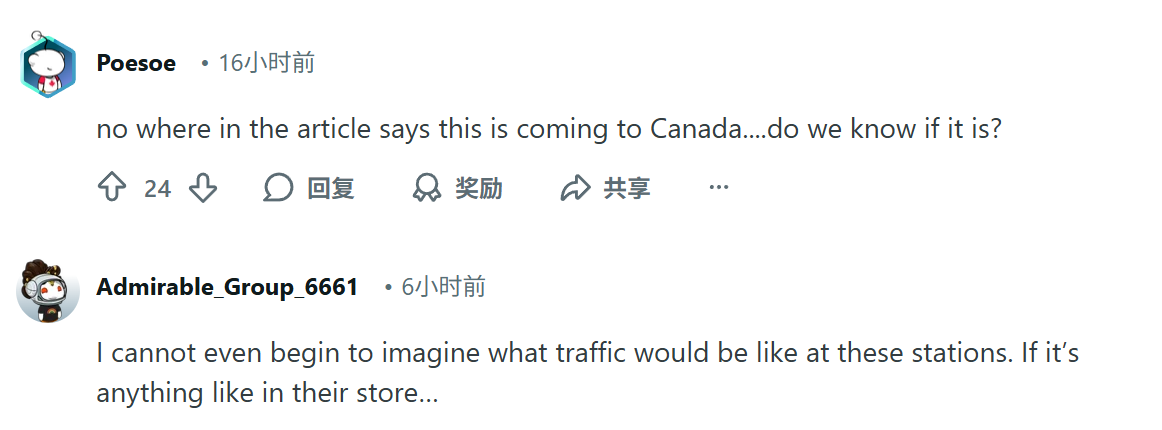Visit Poesoe's user profile name
1162x430 pixels.
point(136,63)
